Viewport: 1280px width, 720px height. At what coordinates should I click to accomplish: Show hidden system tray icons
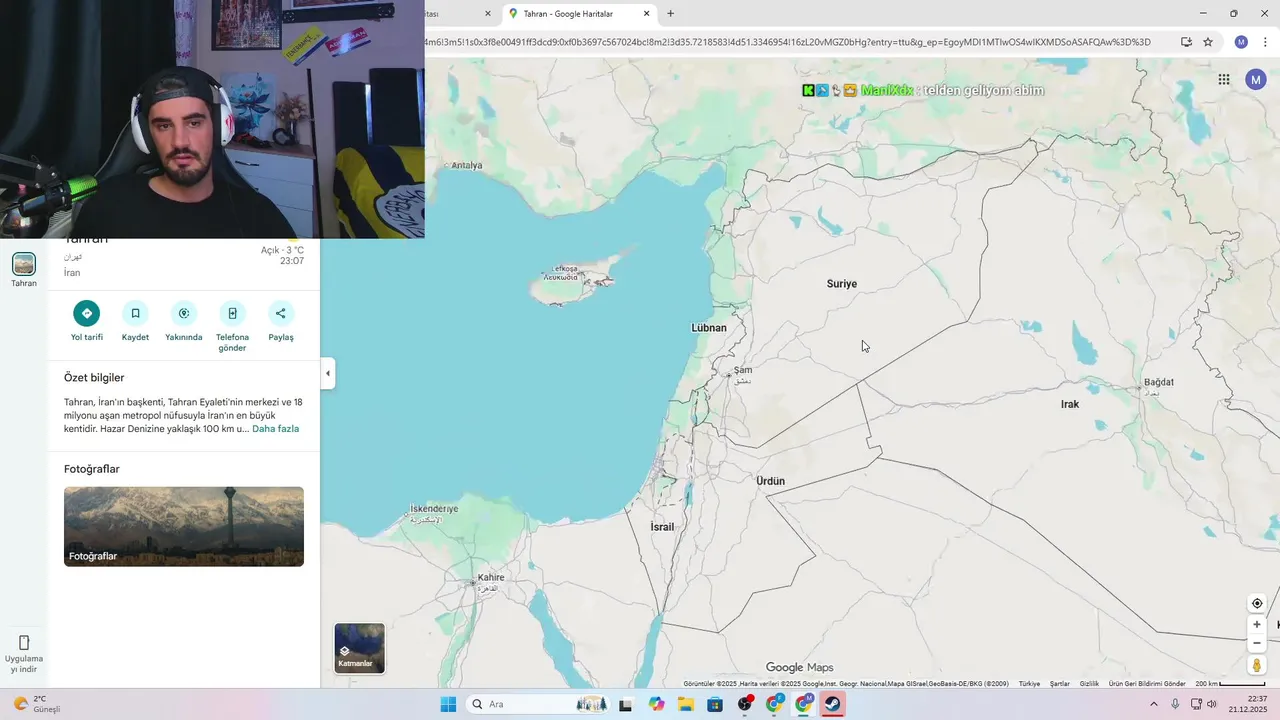coord(1154,704)
